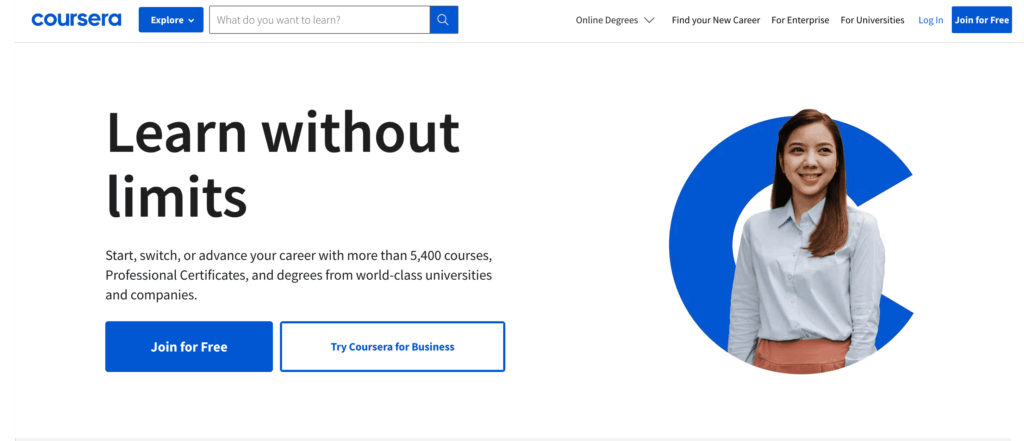Viewport: 1024px width, 441px height.
Task: Open the For Enterprise link
Action: (800, 20)
